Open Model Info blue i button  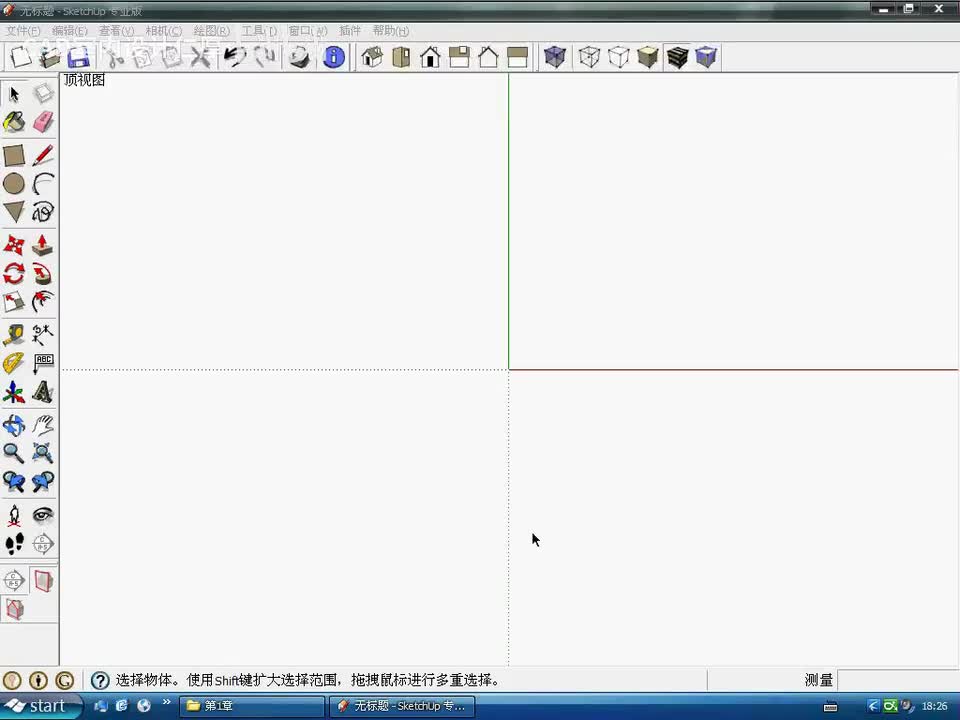[x=334, y=57]
